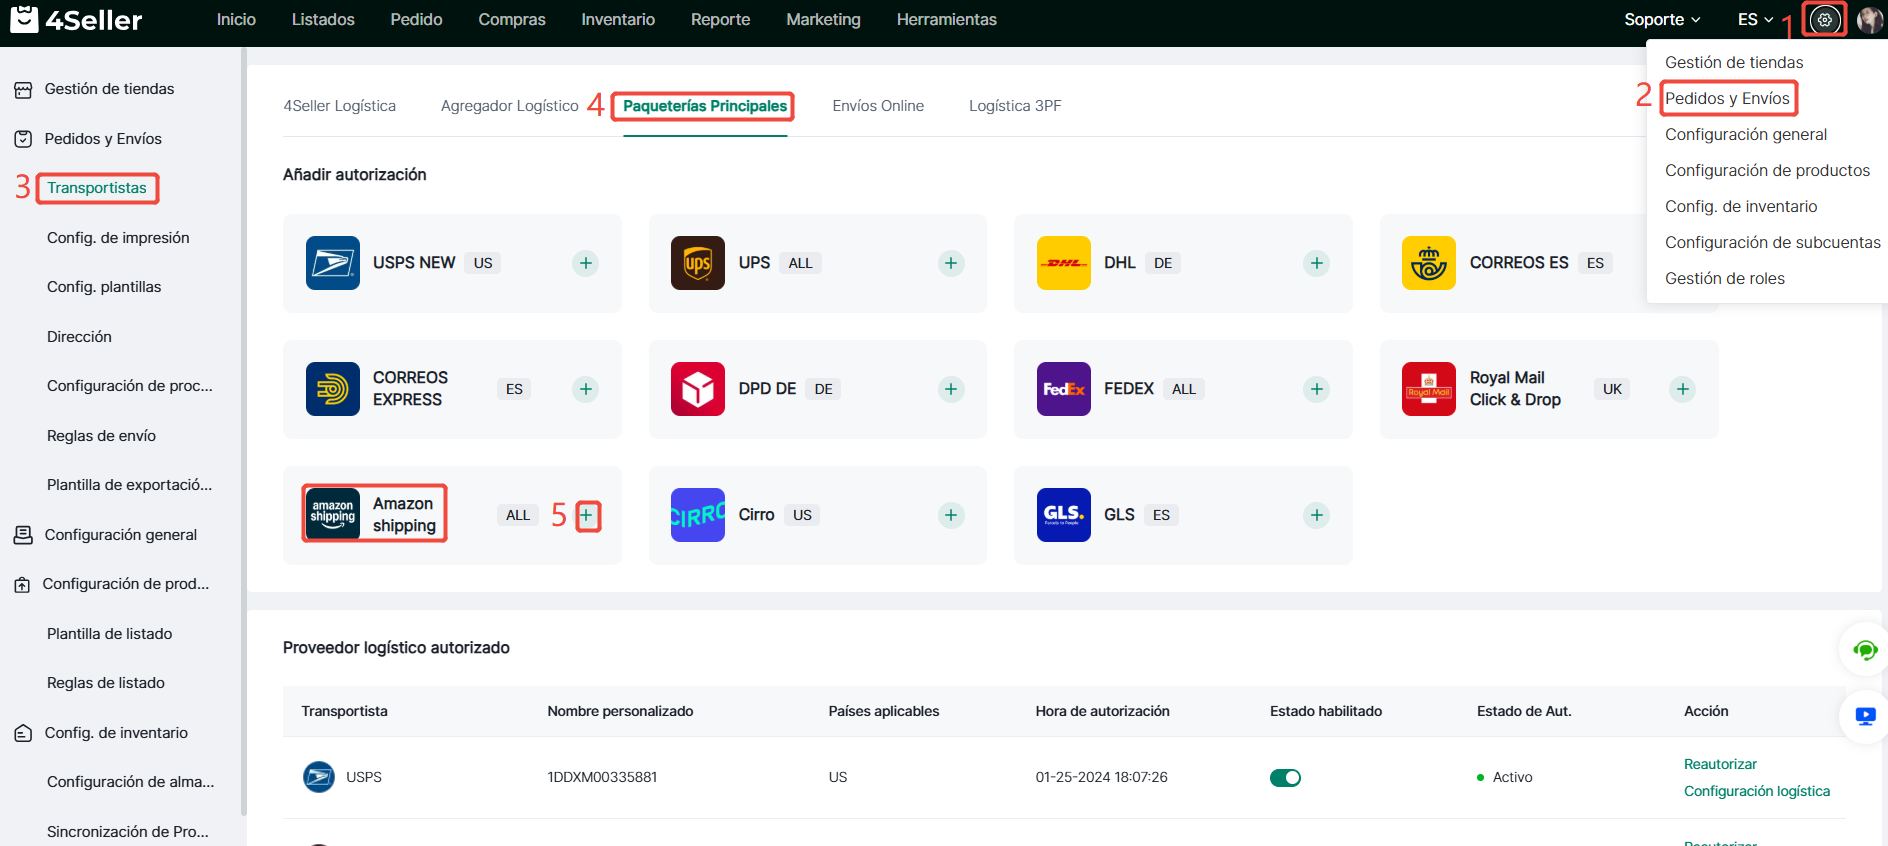1888x846 pixels.
Task: Select Configuración de productos in settings dropdown
Action: click(x=1767, y=170)
